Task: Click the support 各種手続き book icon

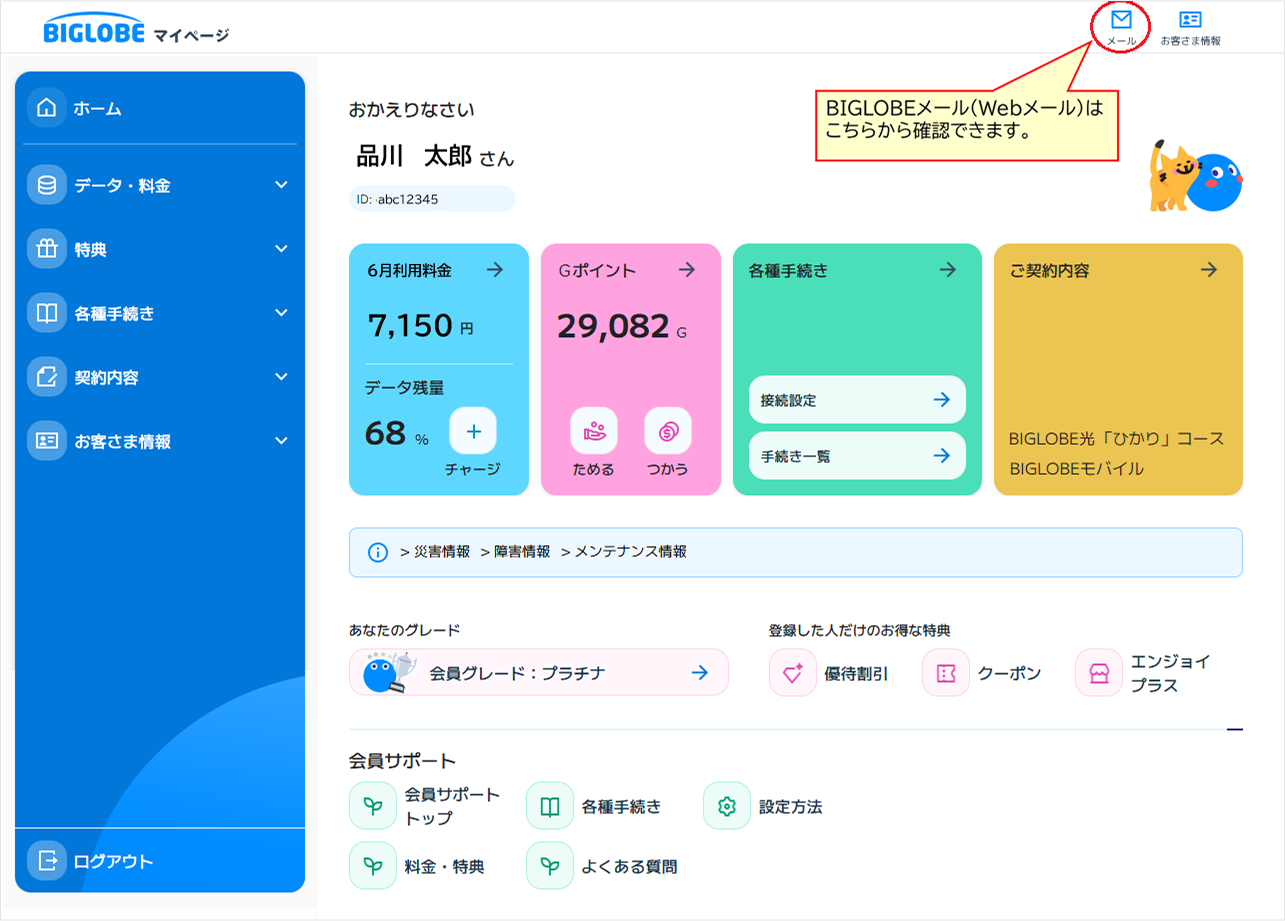Action: coord(550,806)
